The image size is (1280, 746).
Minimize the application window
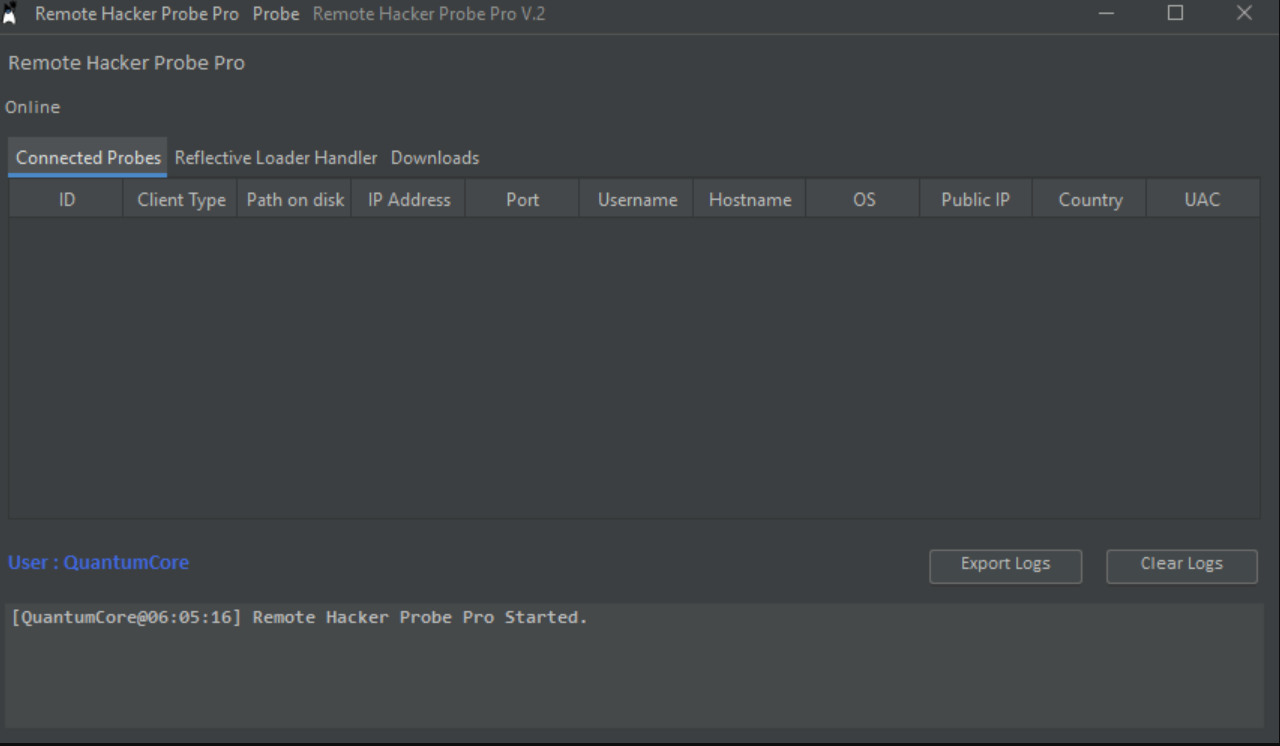(x=1107, y=14)
